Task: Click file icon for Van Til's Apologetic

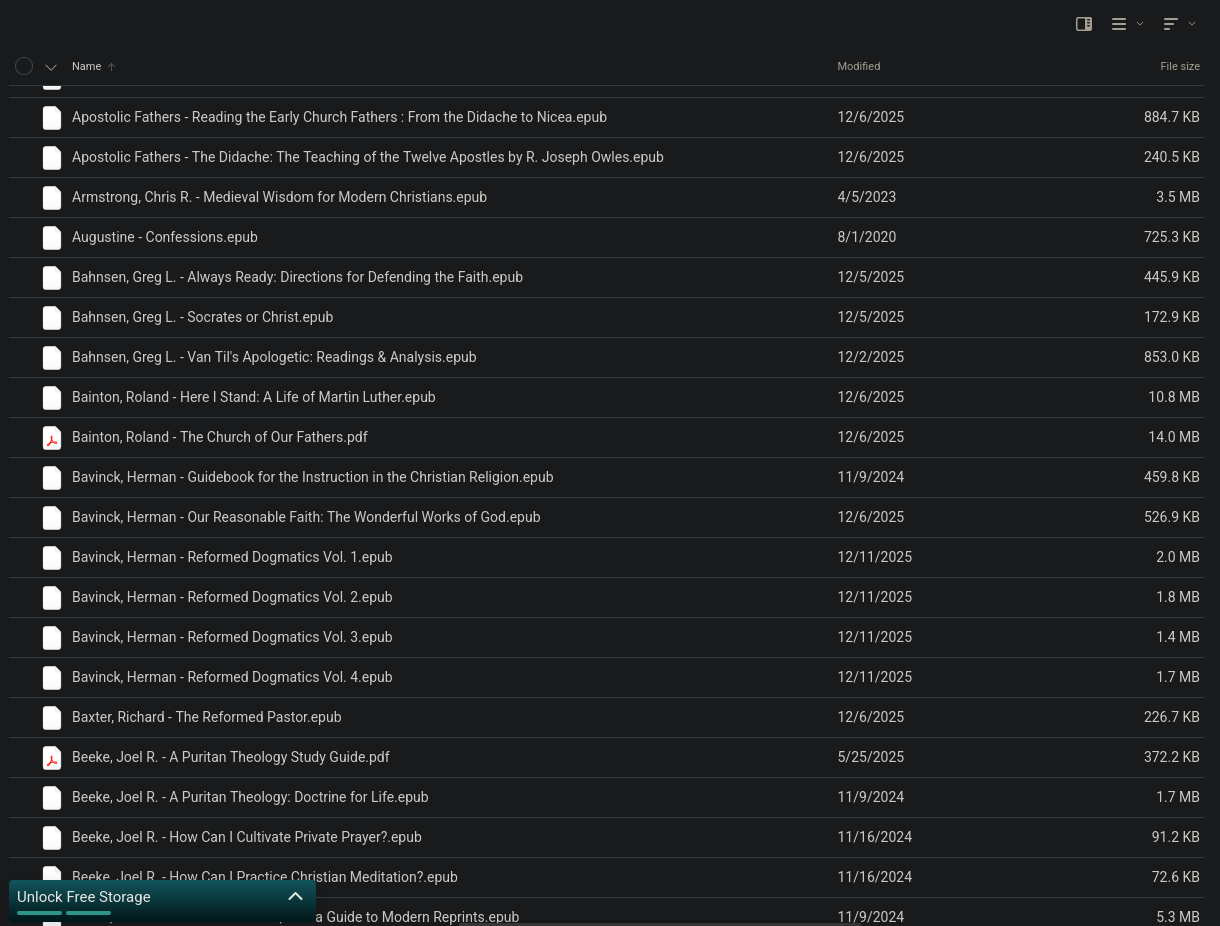Action: [x=52, y=358]
